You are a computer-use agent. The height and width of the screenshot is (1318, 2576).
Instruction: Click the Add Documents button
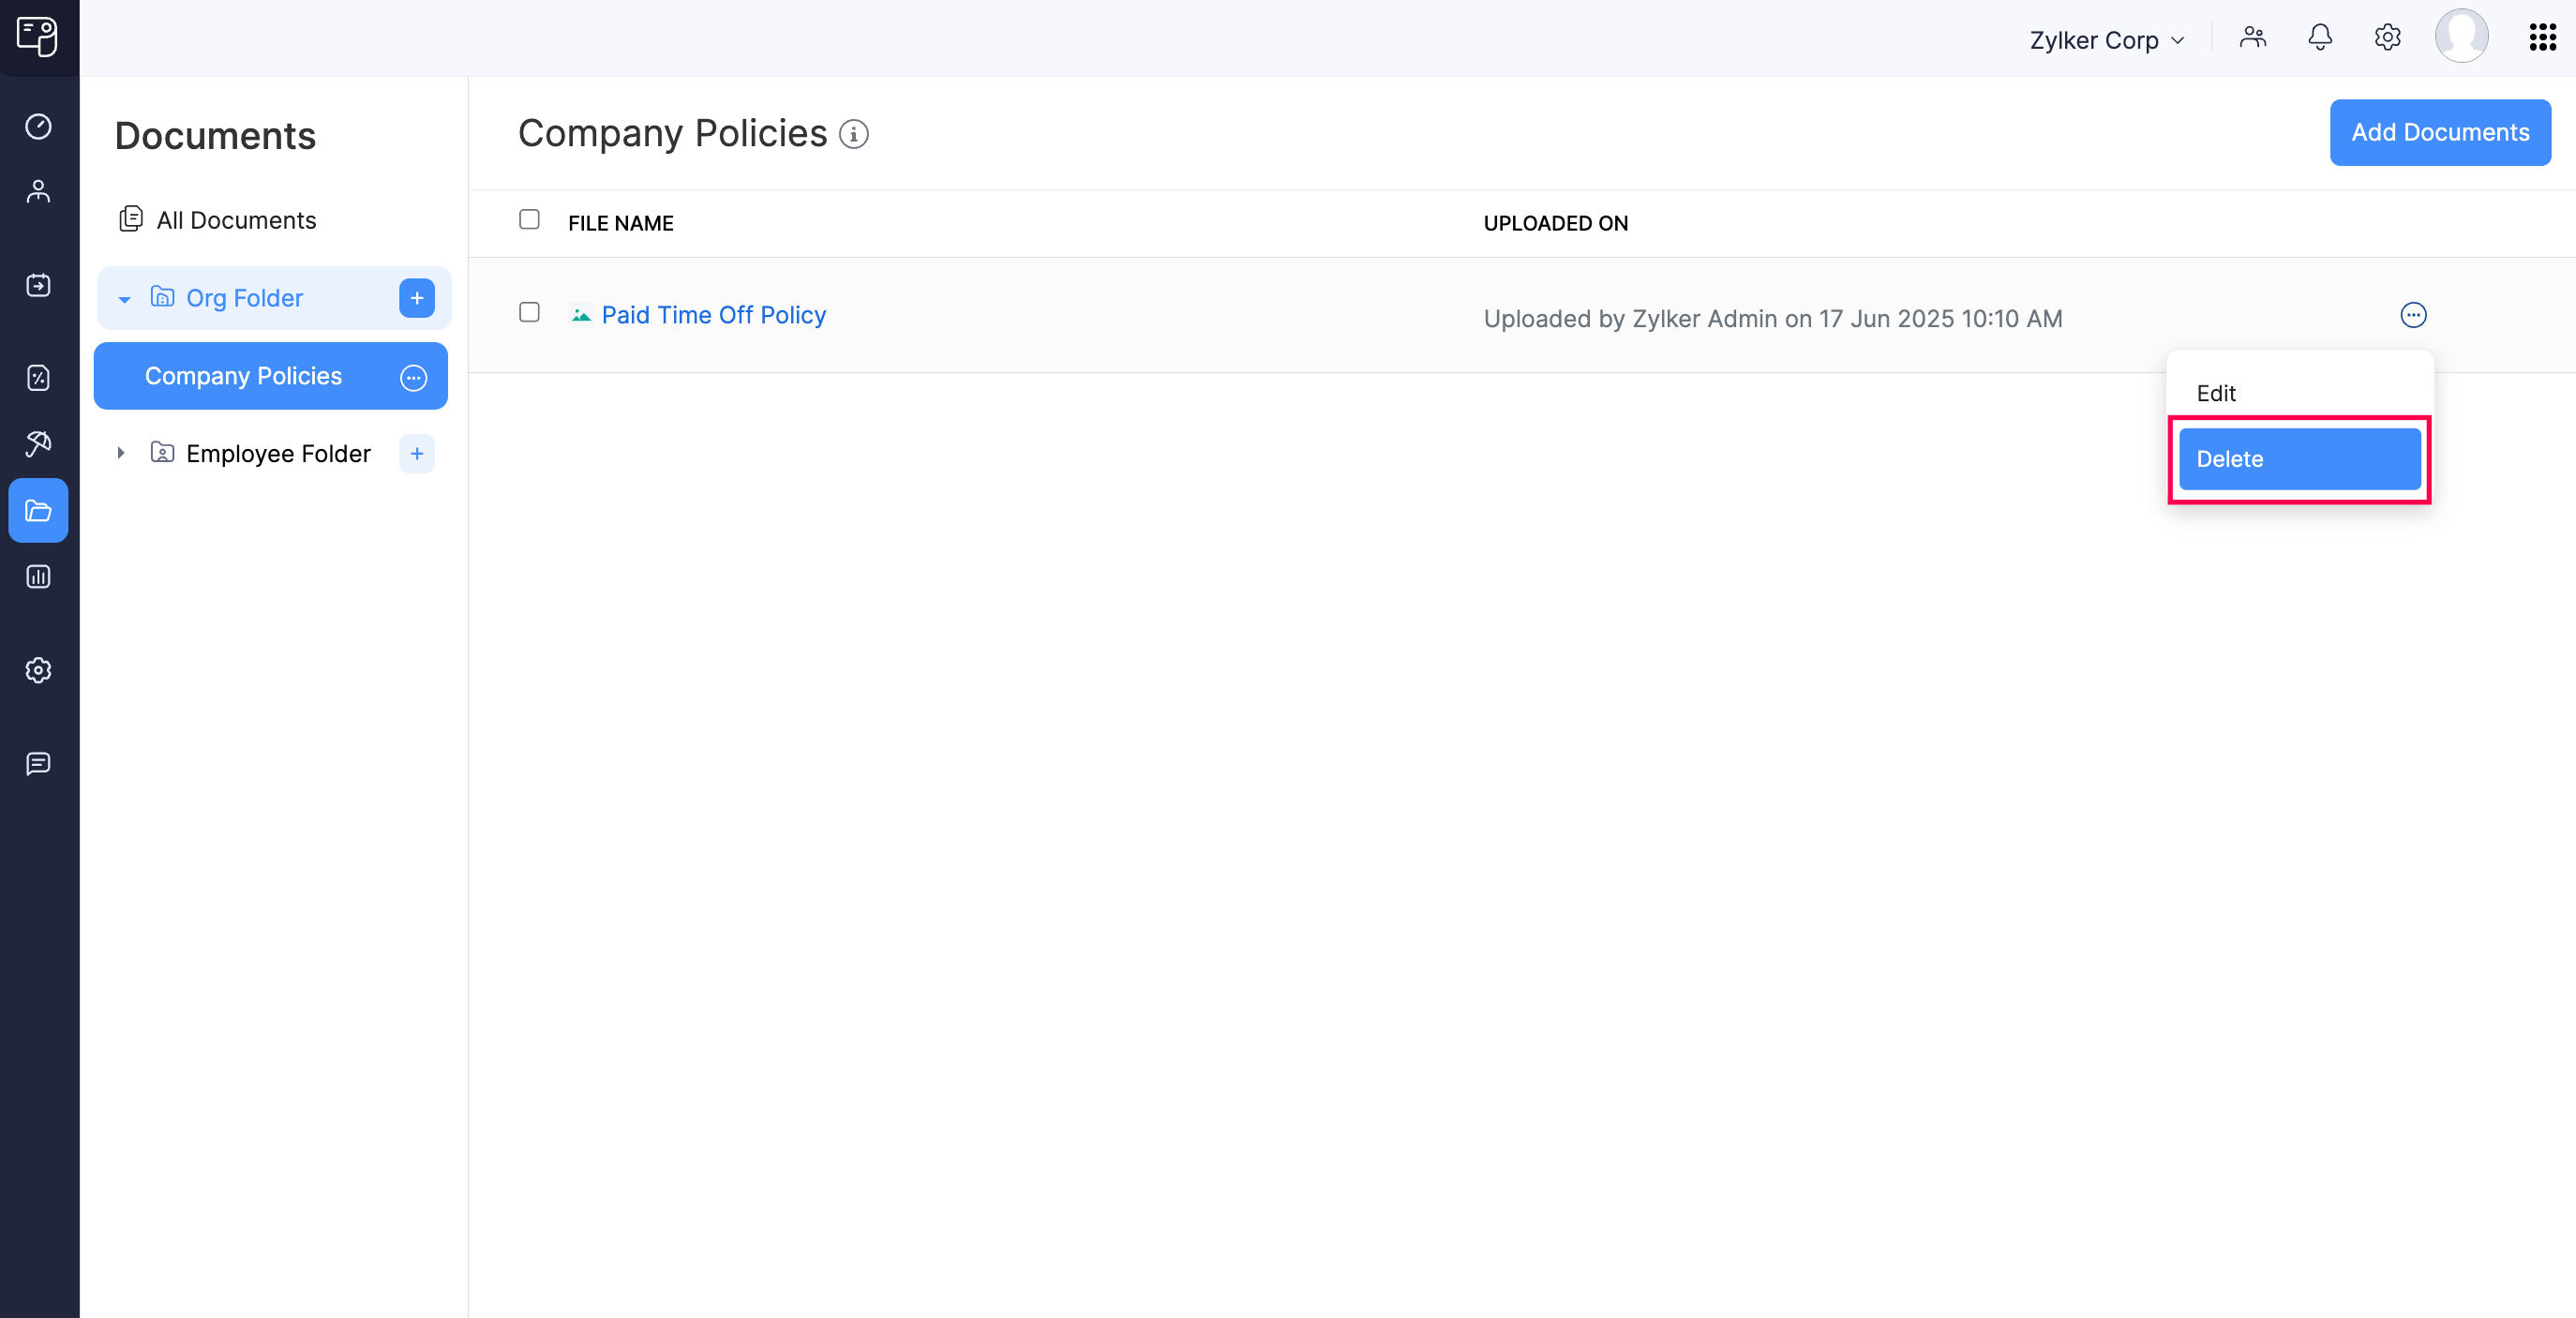point(2440,132)
